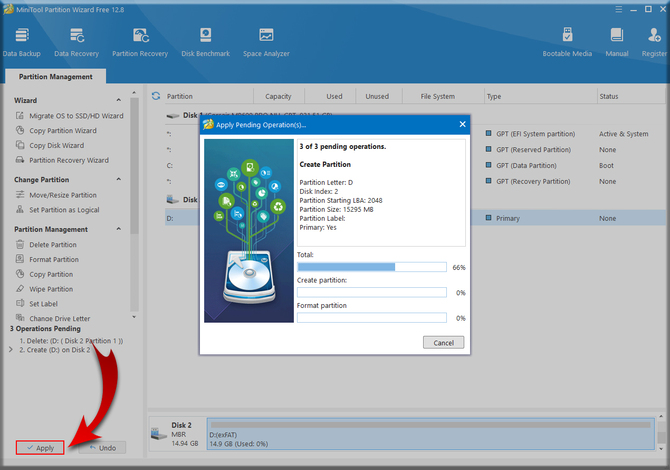Viewport: 670px width, 470px height.
Task: Click GPT (EFI System partition) type
Action: (535, 134)
